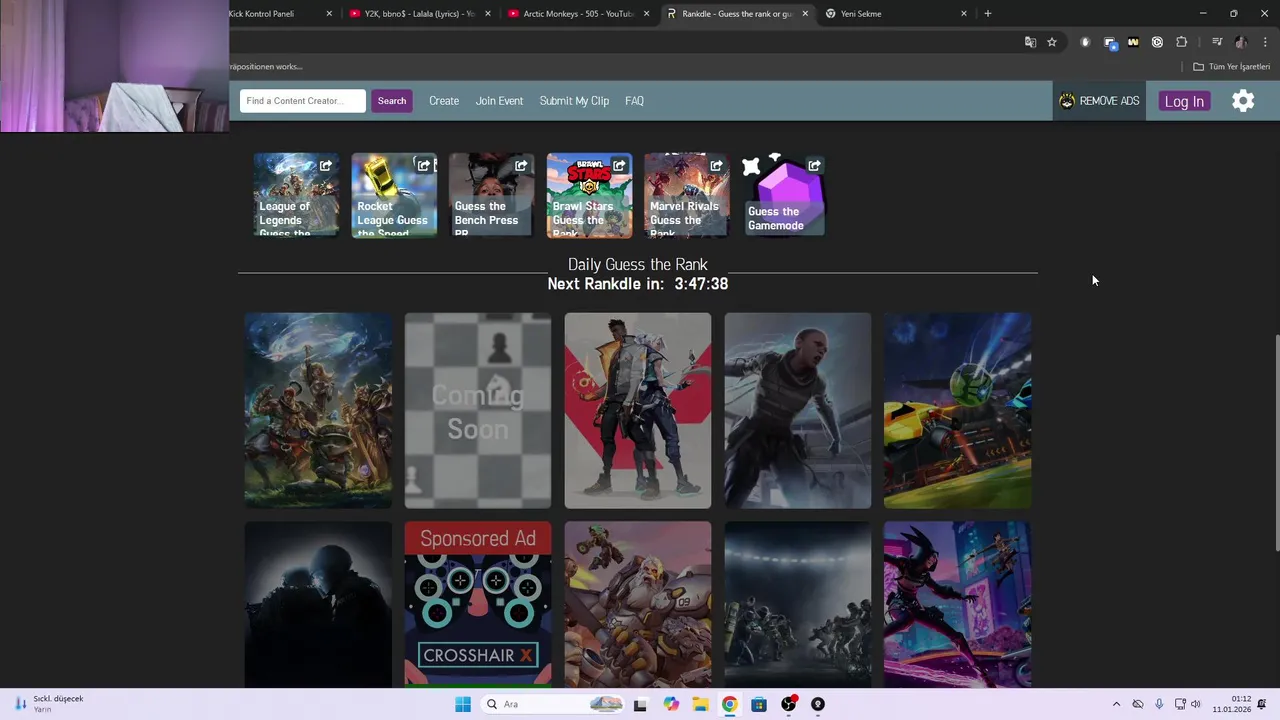1280x720 pixels.
Task: Share the Rocket League Guess the Speed card
Action: coord(424,166)
